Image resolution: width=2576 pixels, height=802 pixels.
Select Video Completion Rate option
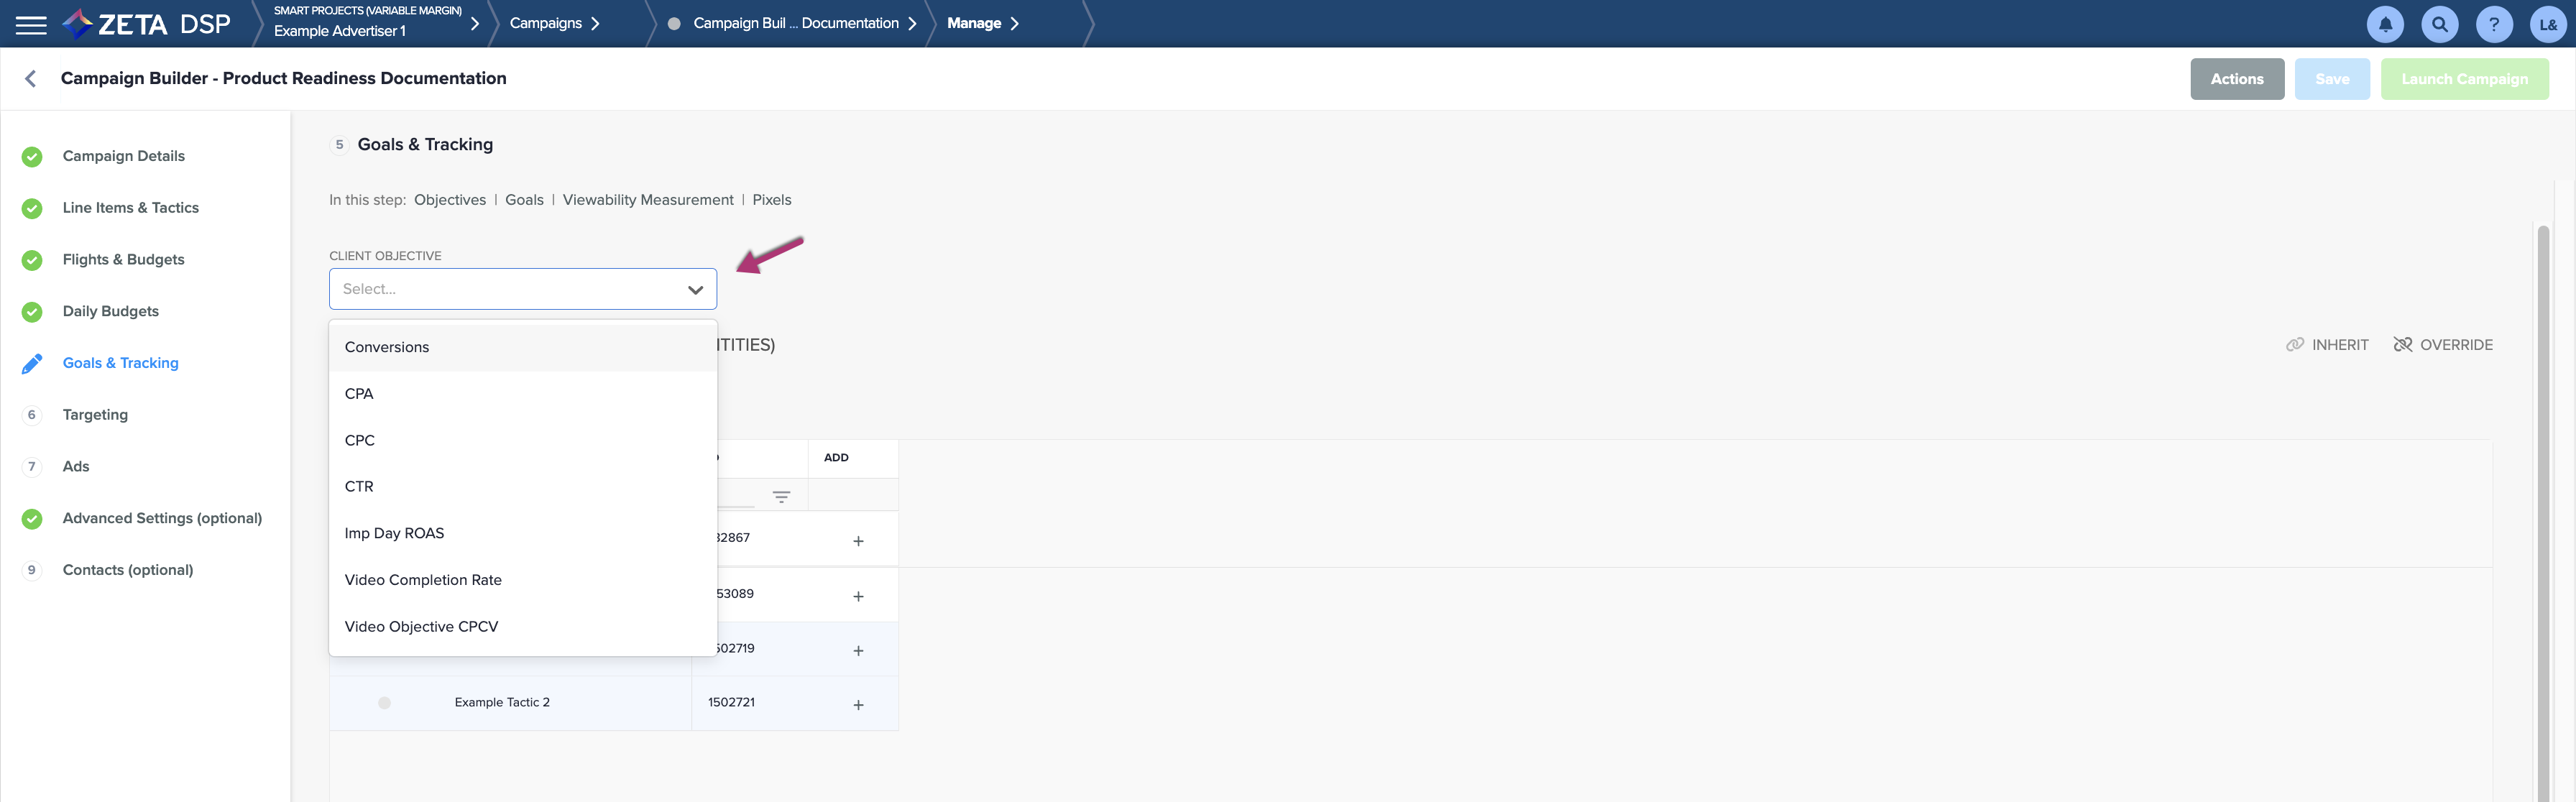click(423, 580)
